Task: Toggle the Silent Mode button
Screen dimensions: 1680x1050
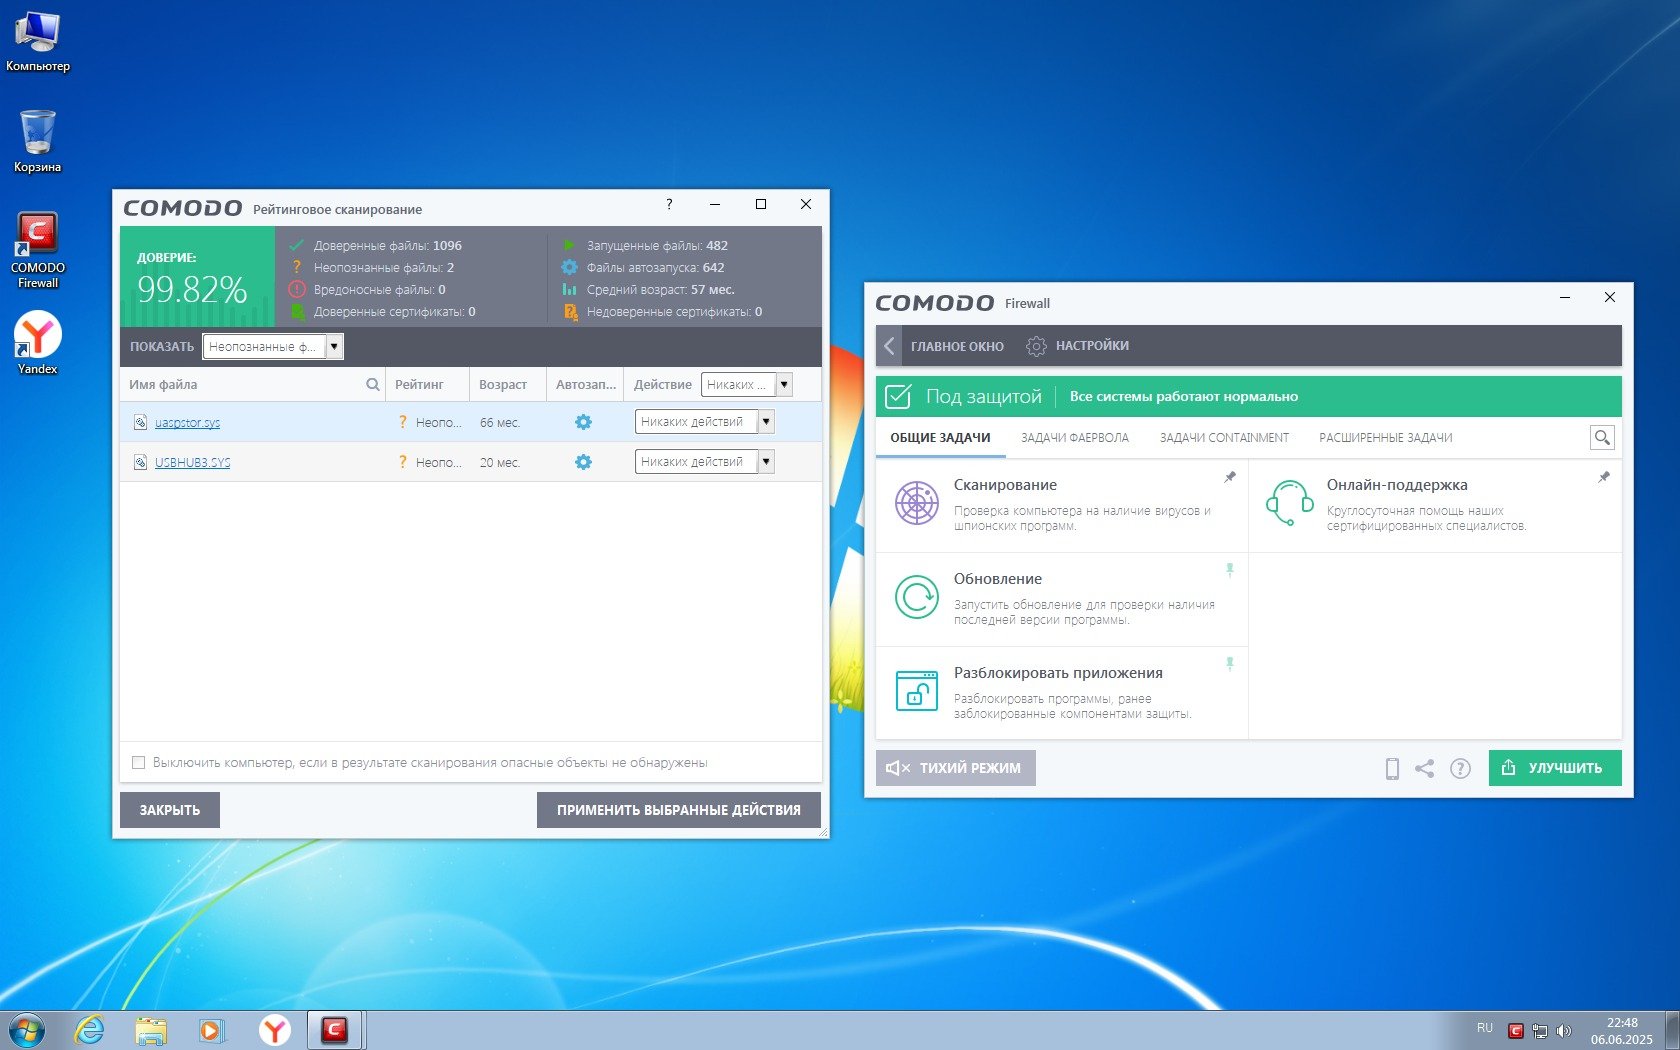Action: (955, 768)
